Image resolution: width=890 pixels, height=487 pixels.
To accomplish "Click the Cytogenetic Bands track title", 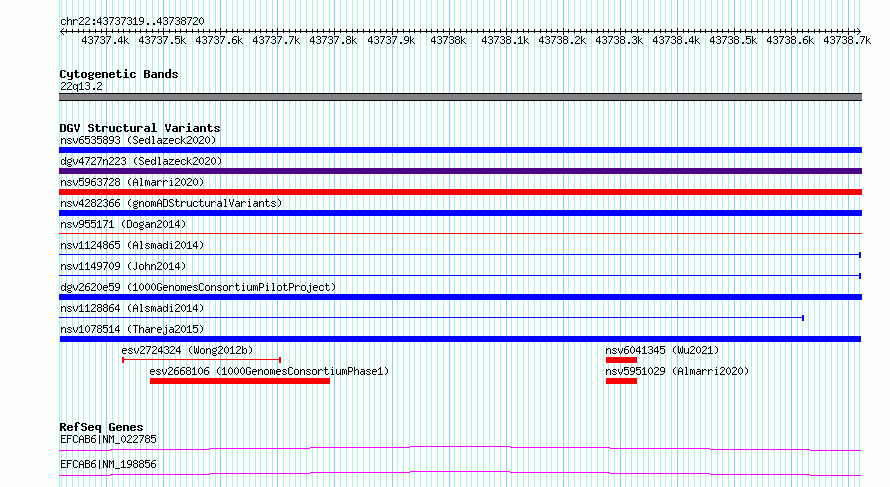I will [119, 74].
